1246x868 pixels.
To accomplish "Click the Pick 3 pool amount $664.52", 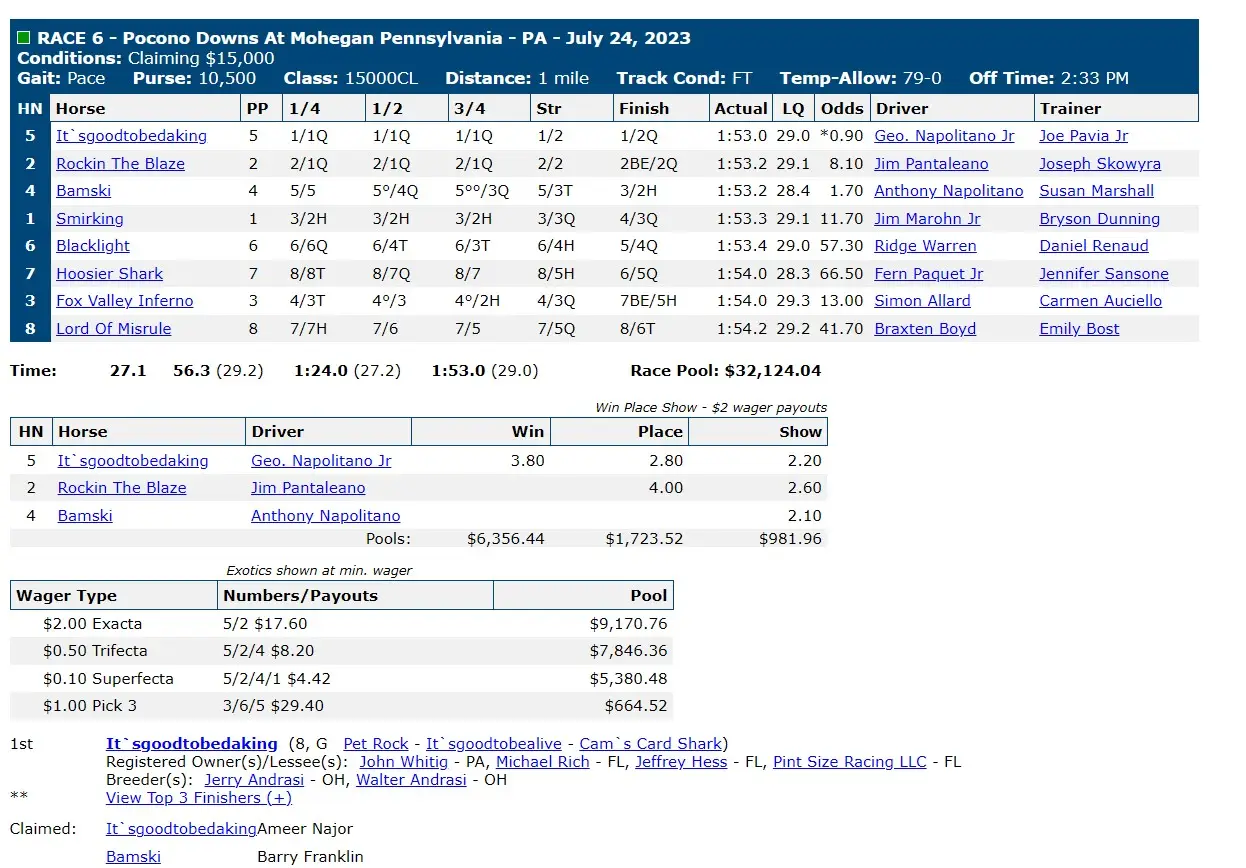I will click(x=636, y=706).
